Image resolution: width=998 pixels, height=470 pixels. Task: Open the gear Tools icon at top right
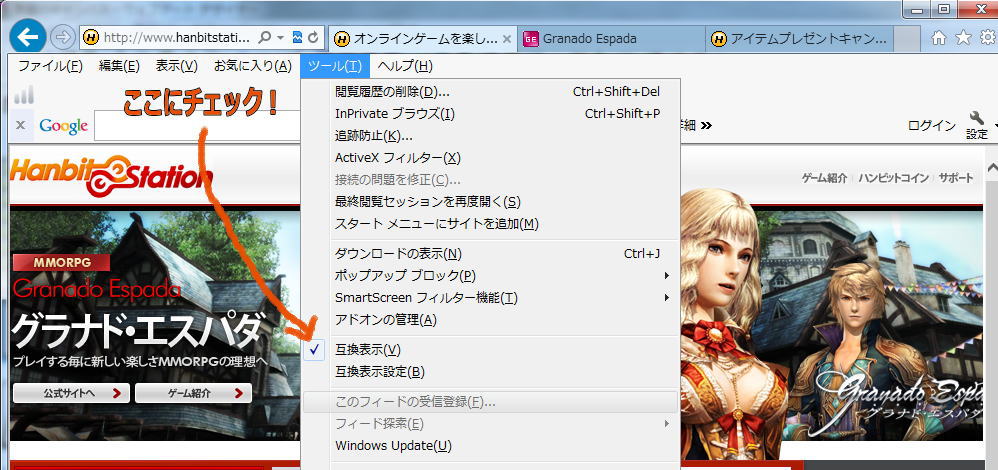[x=988, y=38]
